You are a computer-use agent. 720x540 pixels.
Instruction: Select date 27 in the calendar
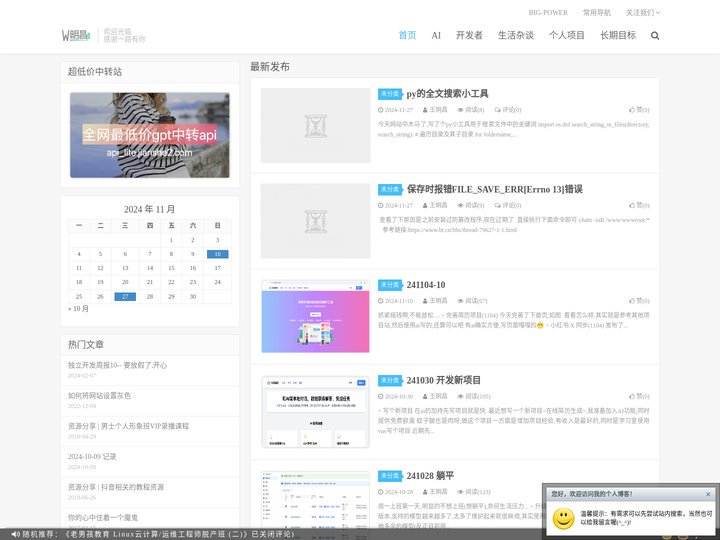[x=125, y=297]
